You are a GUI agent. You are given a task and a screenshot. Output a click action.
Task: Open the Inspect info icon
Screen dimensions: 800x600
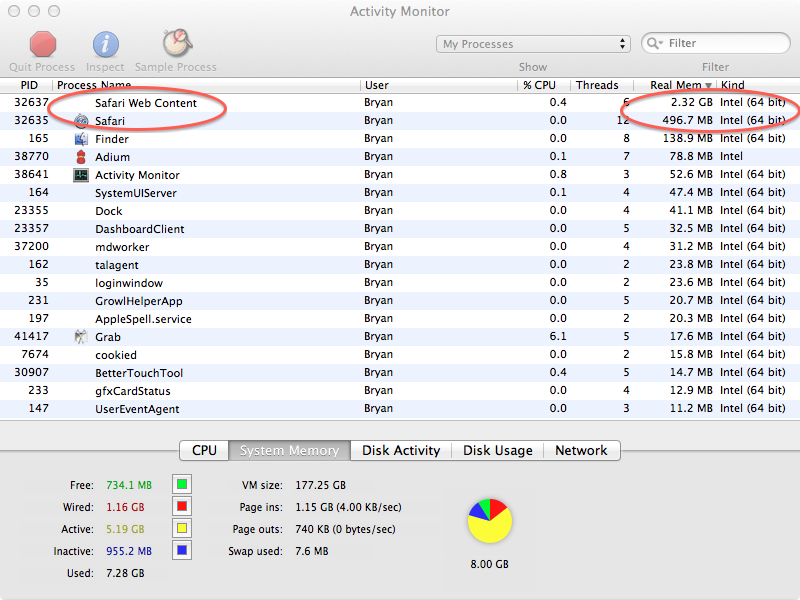(x=106, y=44)
